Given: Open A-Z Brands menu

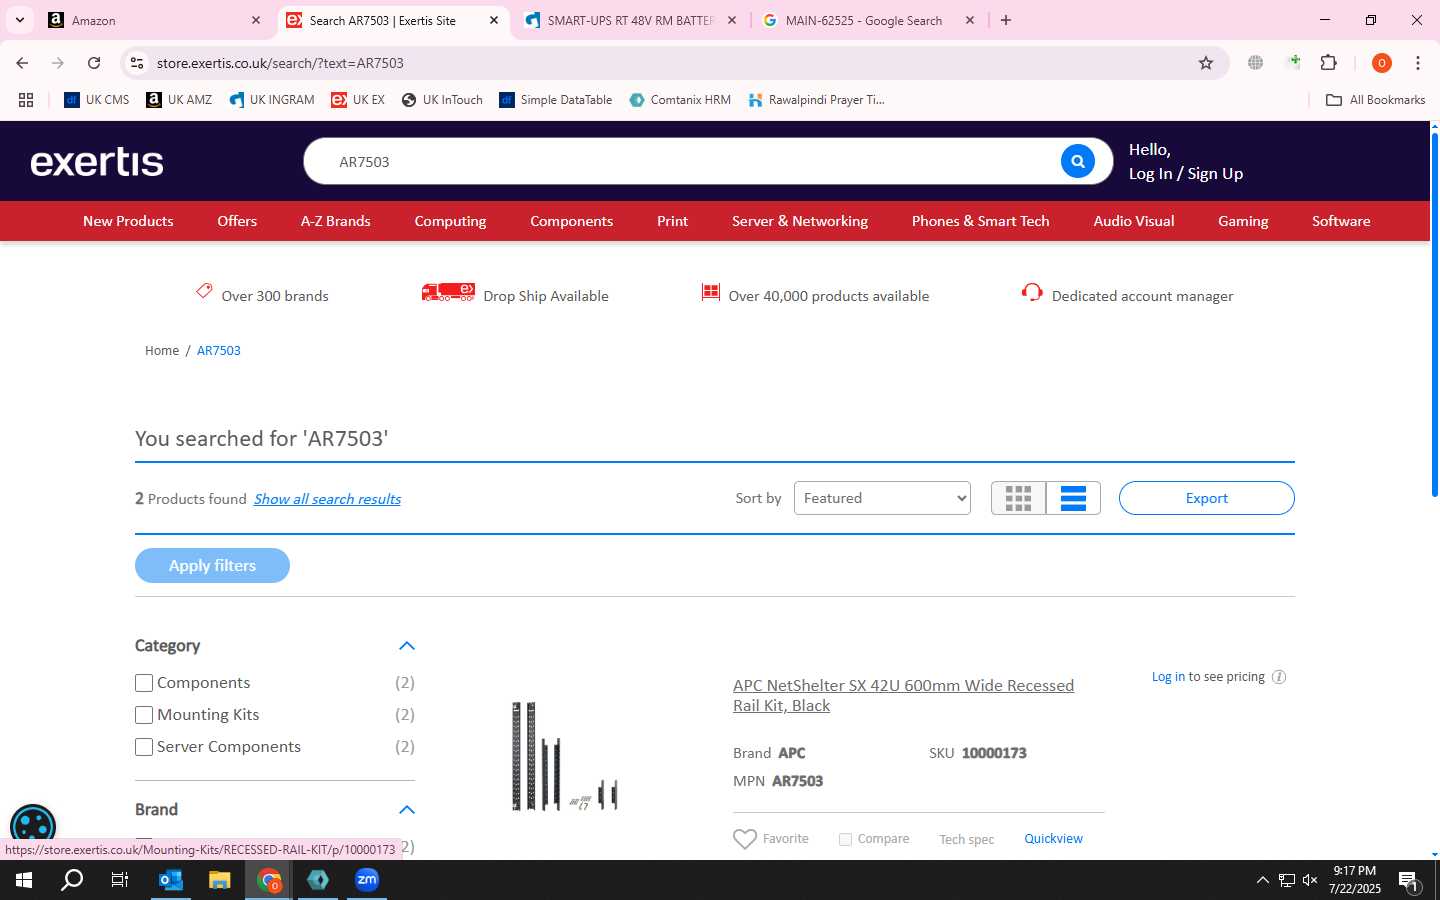Looking at the screenshot, I should click(336, 221).
